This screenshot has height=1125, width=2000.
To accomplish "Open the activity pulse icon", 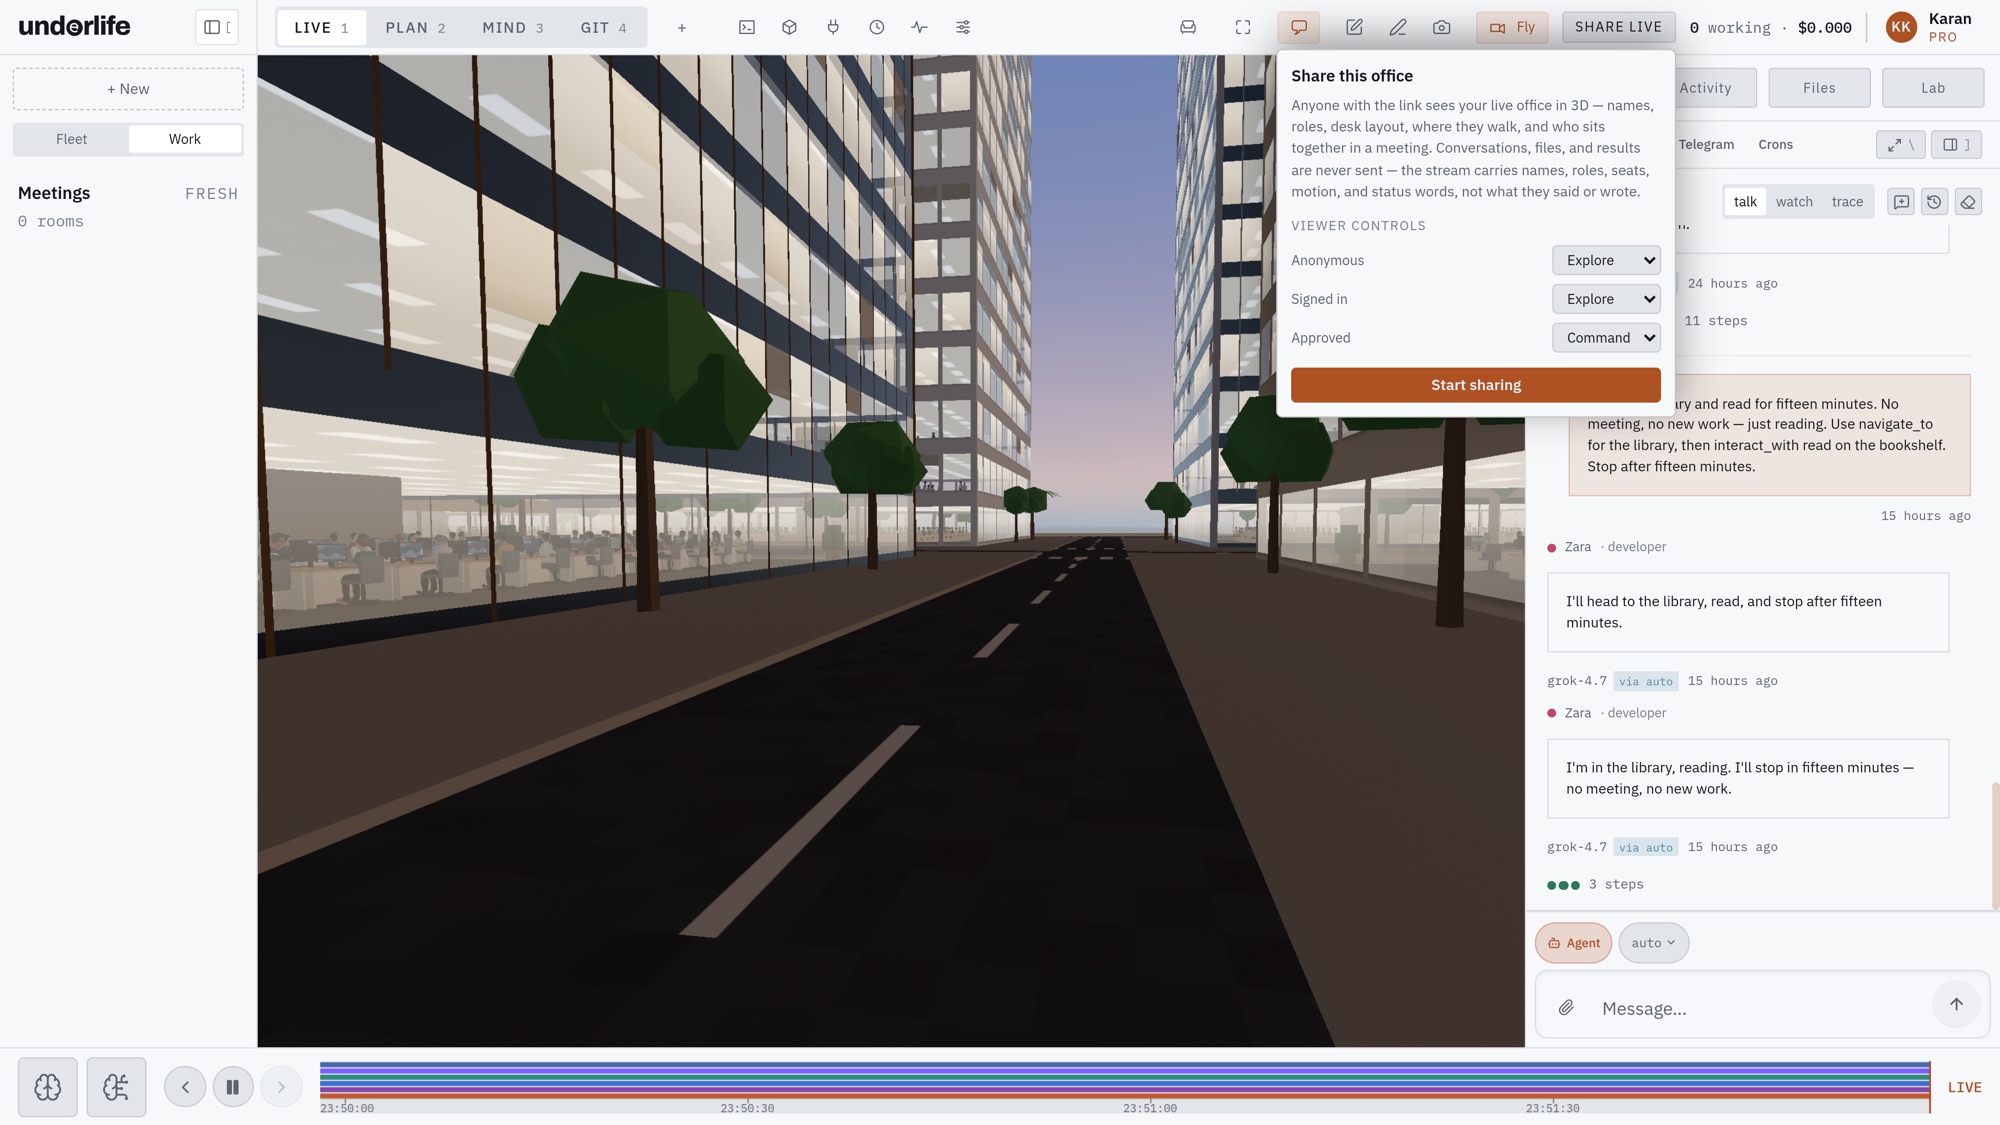I will [919, 27].
